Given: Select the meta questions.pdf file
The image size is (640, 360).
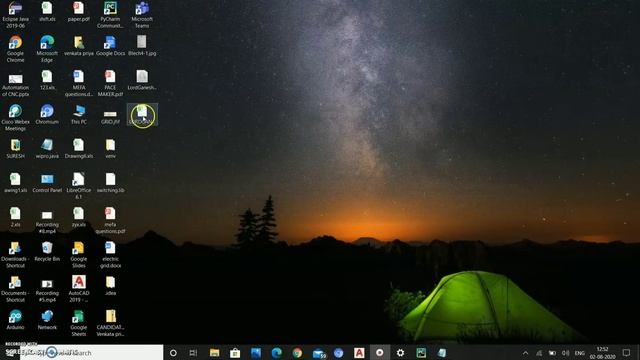Looking at the screenshot, I should tap(110, 221).
